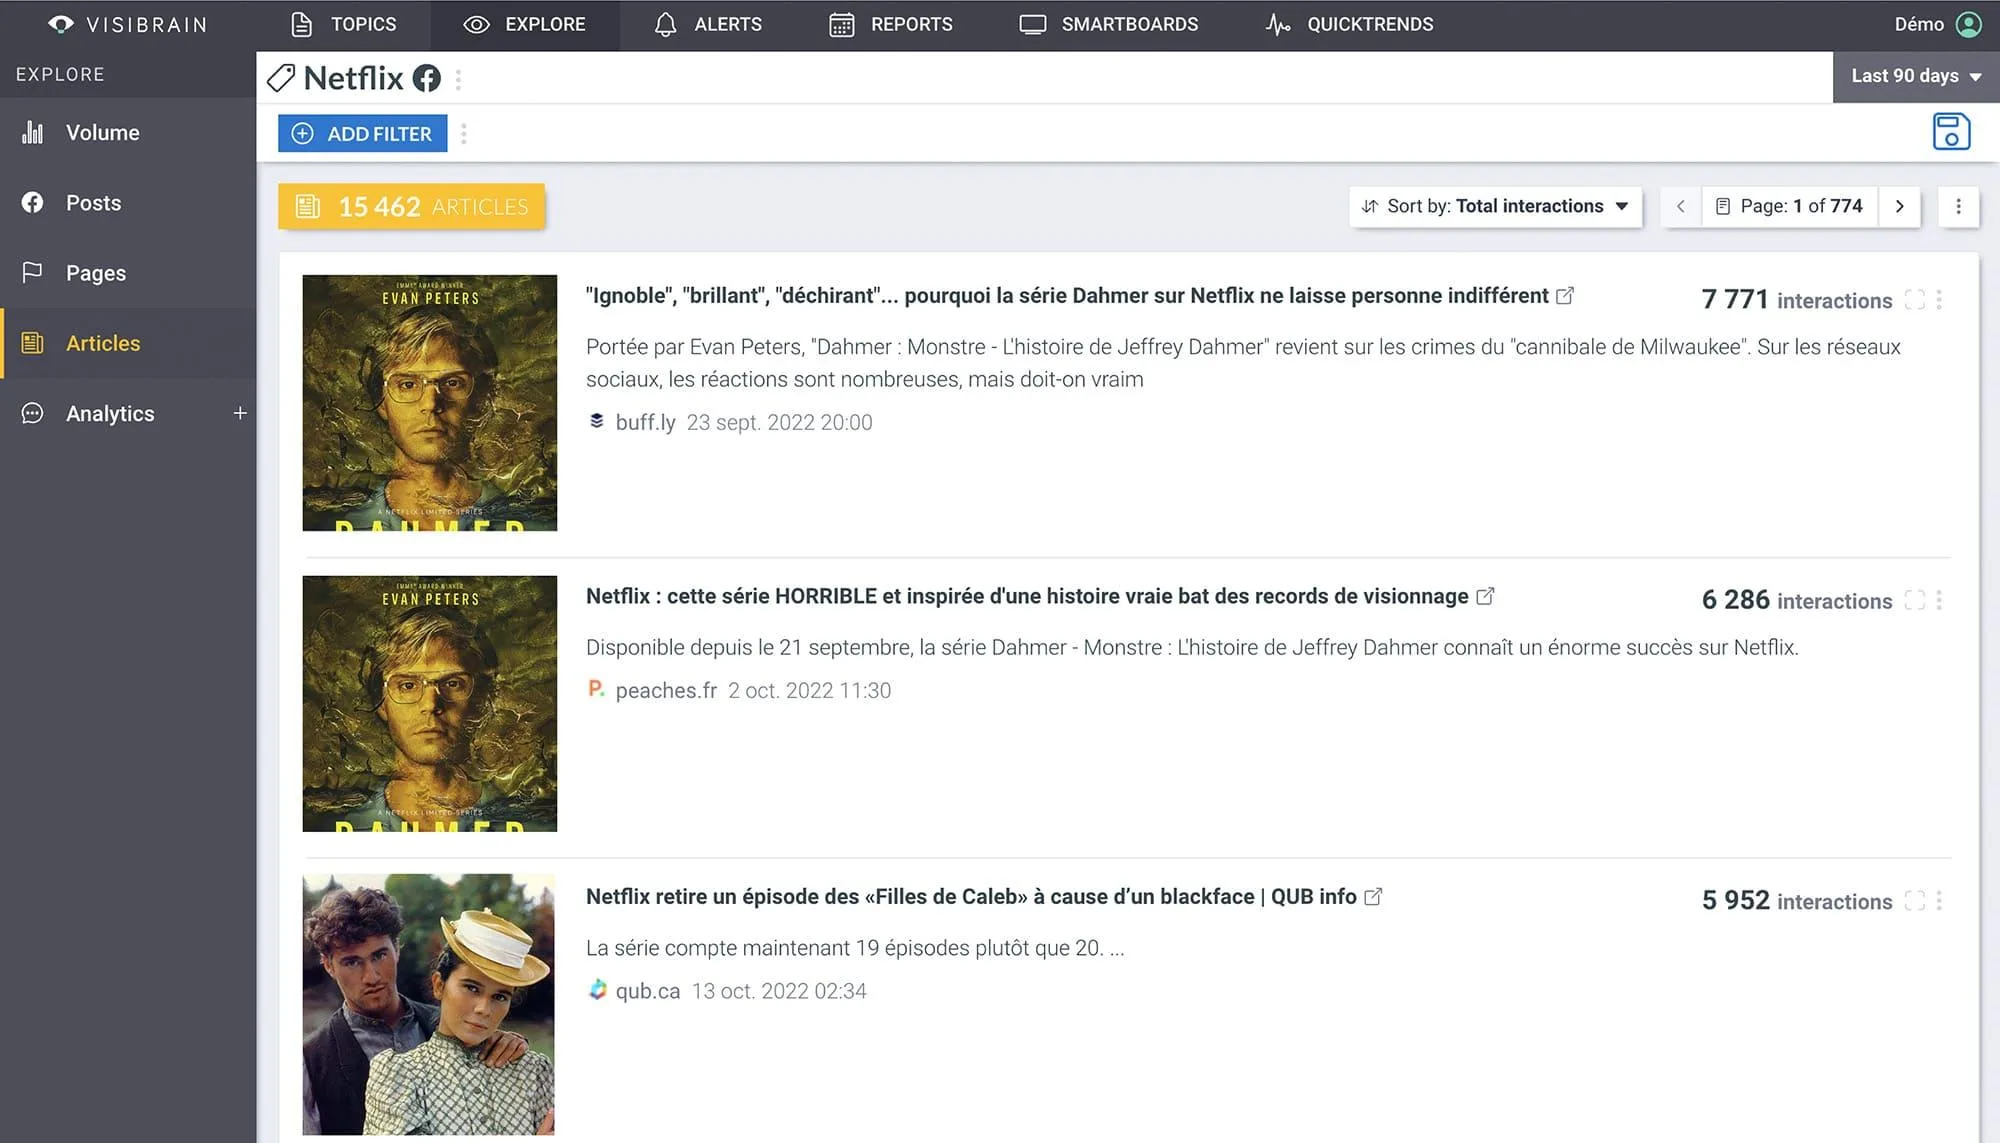Click the second Dahmer poster thumbnail
This screenshot has height=1143, width=2000.
[430, 703]
